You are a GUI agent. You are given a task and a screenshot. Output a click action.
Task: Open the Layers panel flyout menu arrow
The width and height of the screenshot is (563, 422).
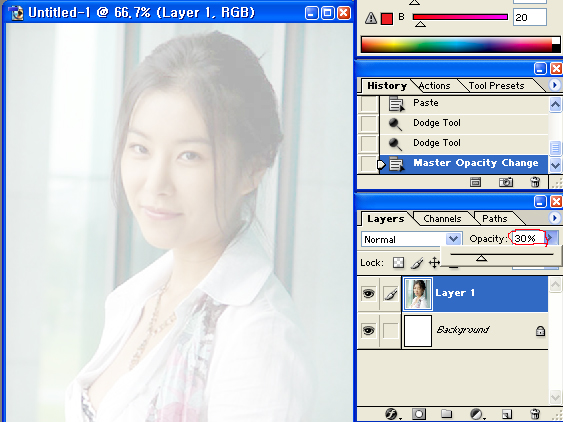(555, 218)
